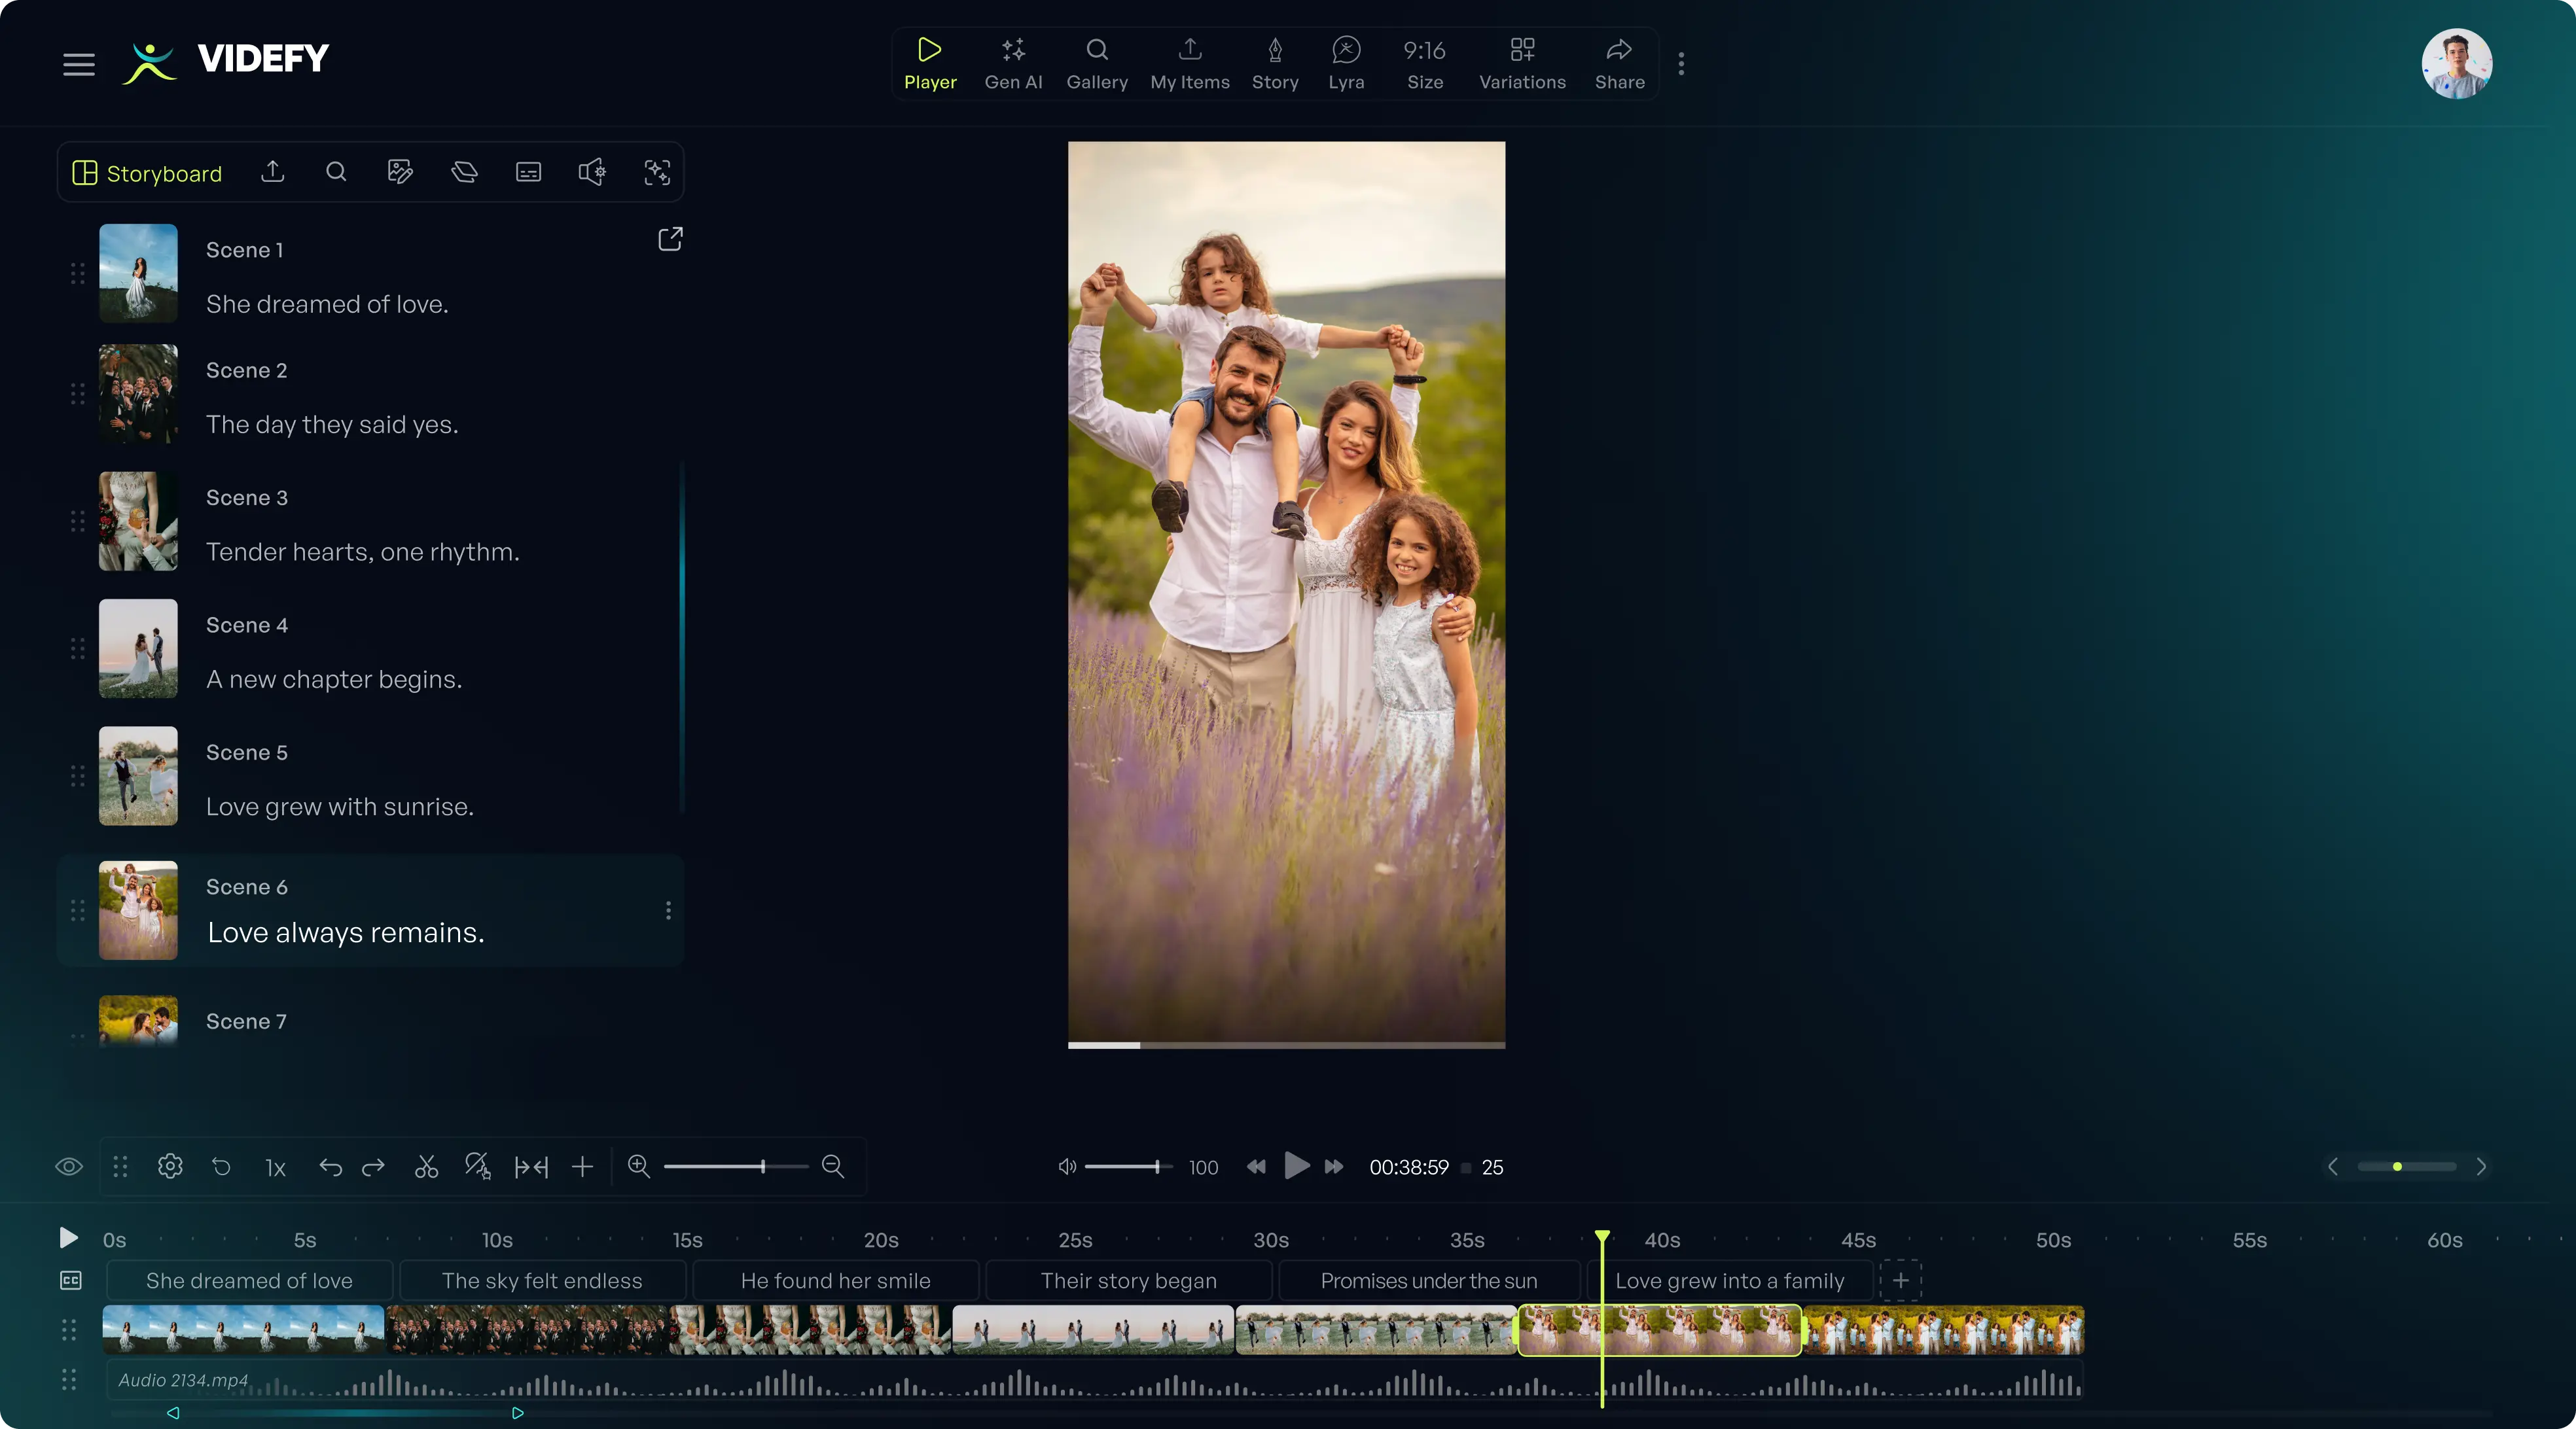Viewport: 2576px width, 1429px height.
Task: Open the audio settings speaker icon
Action: point(592,172)
